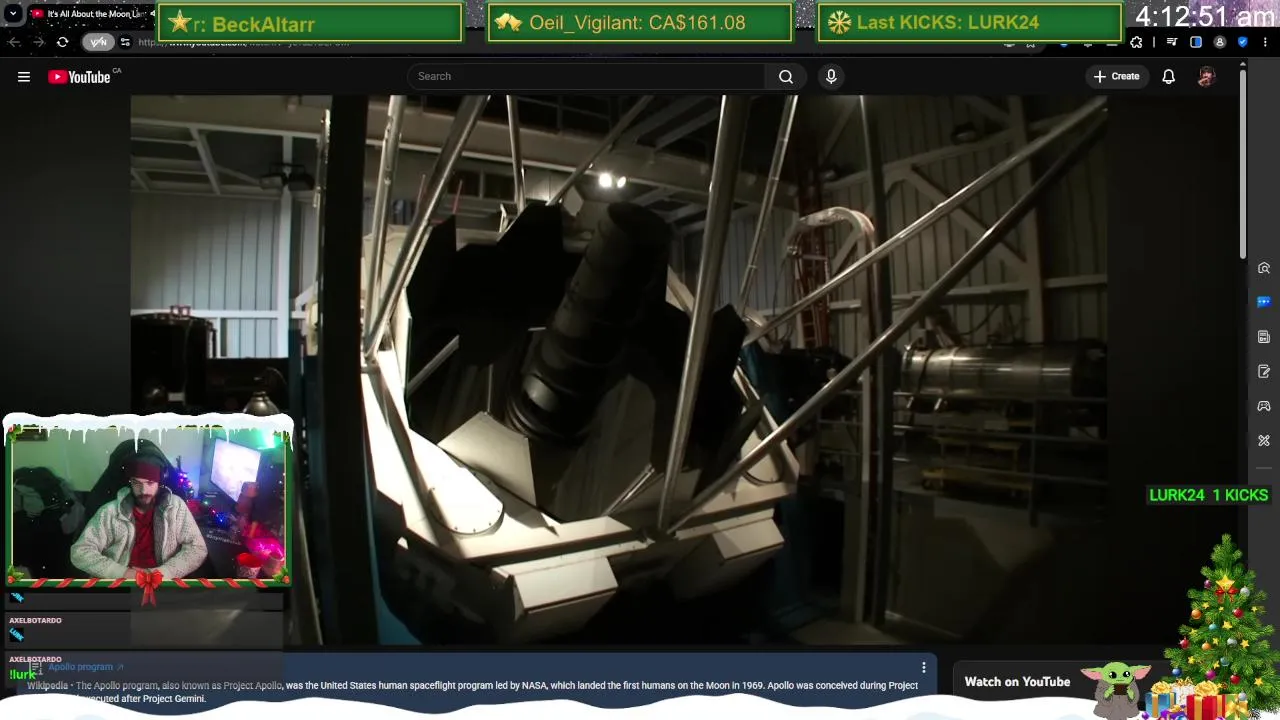Open the browser extensions puzzle icon
The height and width of the screenshot is (720, 1280).
click(1136, 42)
